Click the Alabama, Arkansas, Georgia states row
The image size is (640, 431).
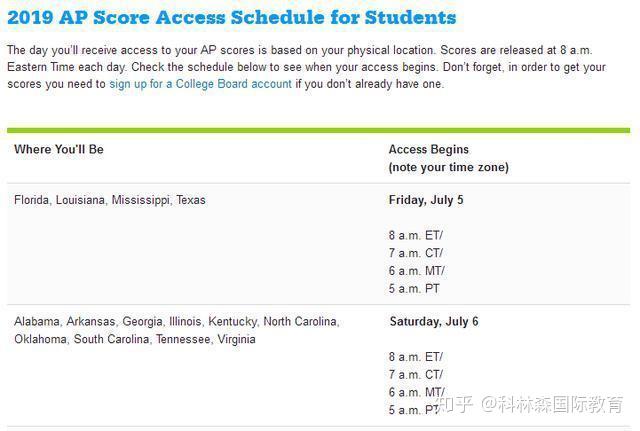tap(177, 322)
